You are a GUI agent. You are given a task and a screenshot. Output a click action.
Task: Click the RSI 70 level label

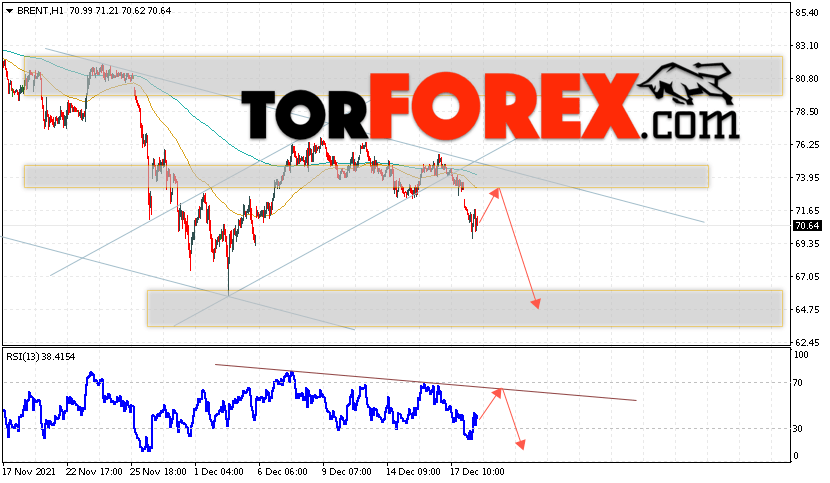(798, 382)
